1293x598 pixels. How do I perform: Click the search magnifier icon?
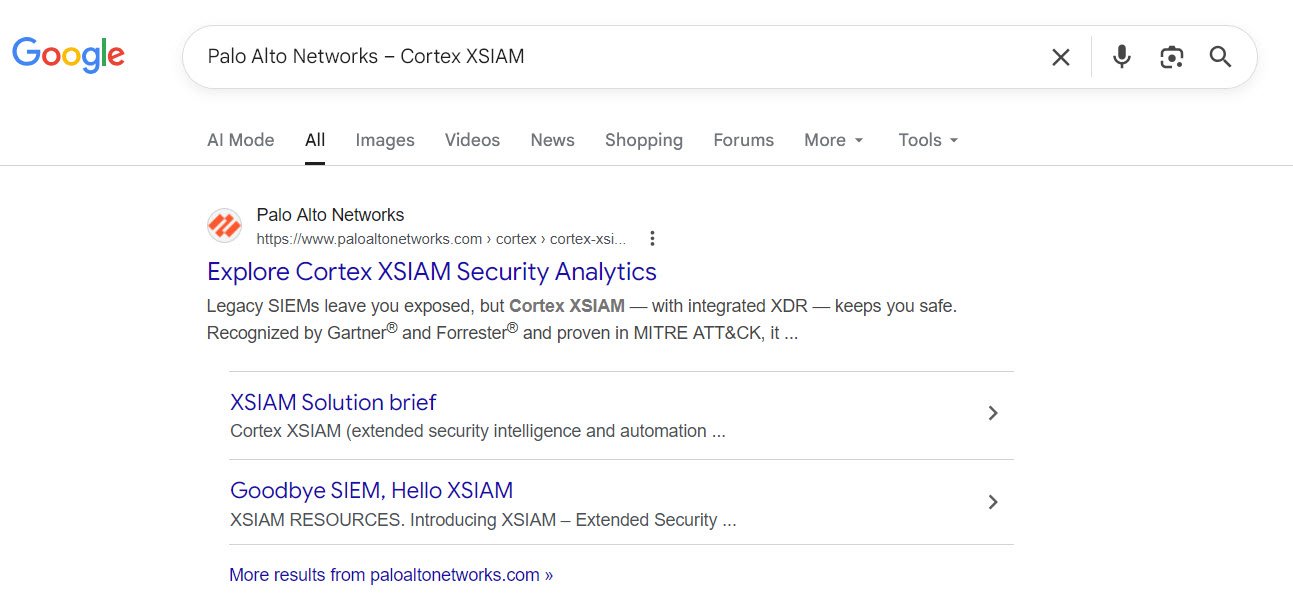1220,57
